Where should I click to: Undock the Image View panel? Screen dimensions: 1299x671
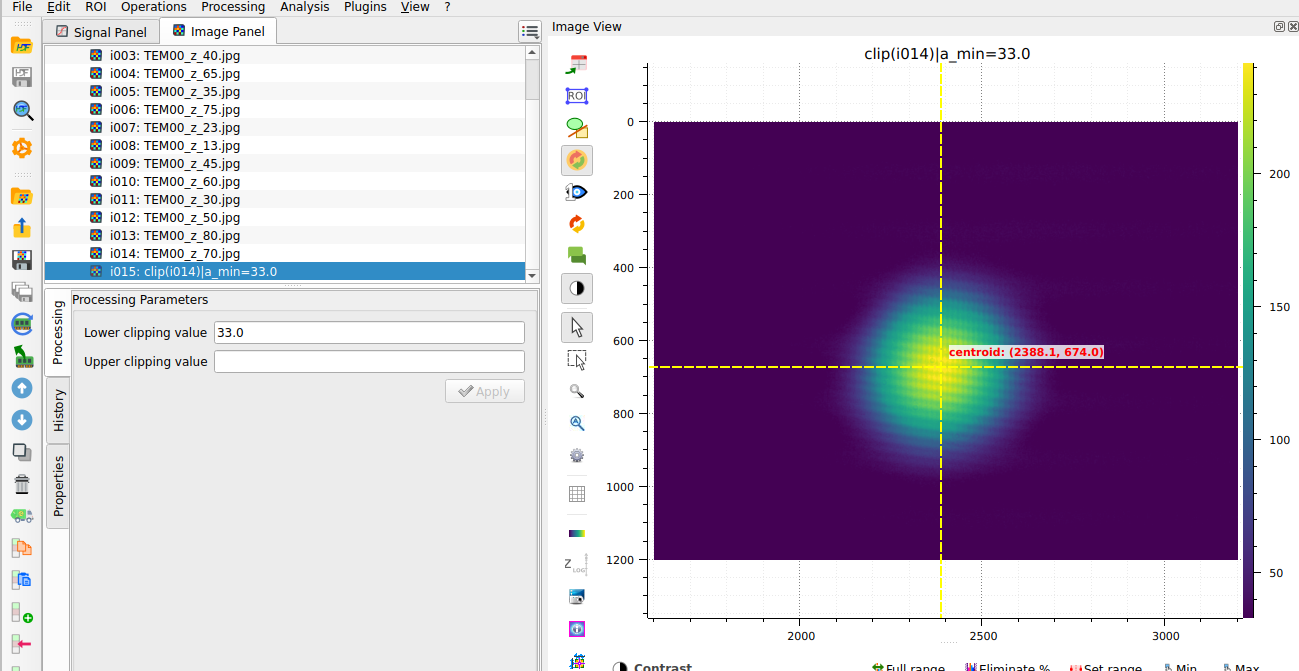click(1279, 27)
